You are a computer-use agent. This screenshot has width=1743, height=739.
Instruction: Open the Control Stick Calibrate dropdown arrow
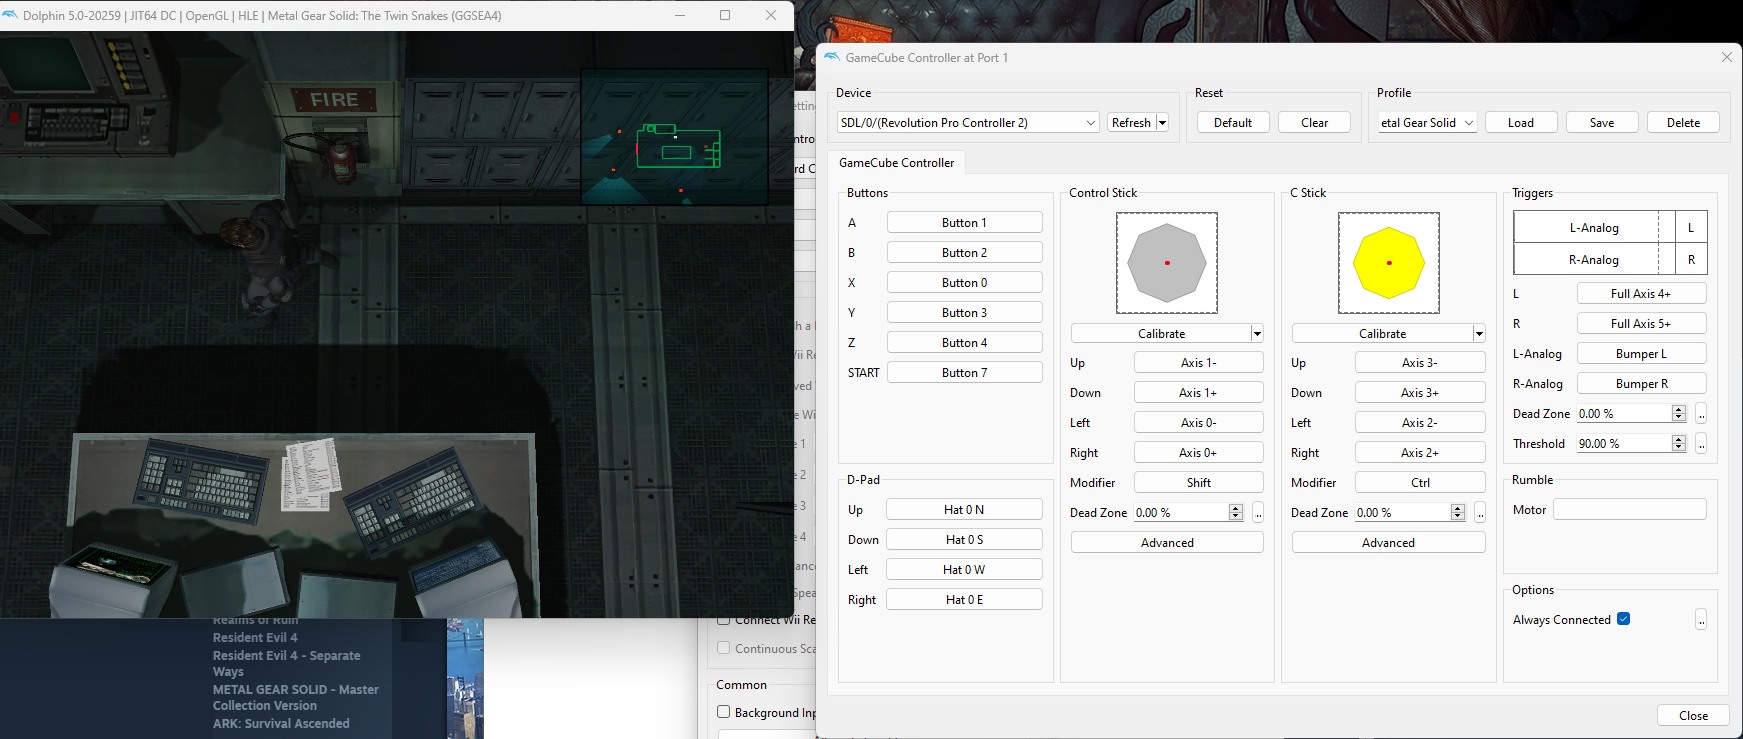pyautogui.click(x=1257, y=333)
